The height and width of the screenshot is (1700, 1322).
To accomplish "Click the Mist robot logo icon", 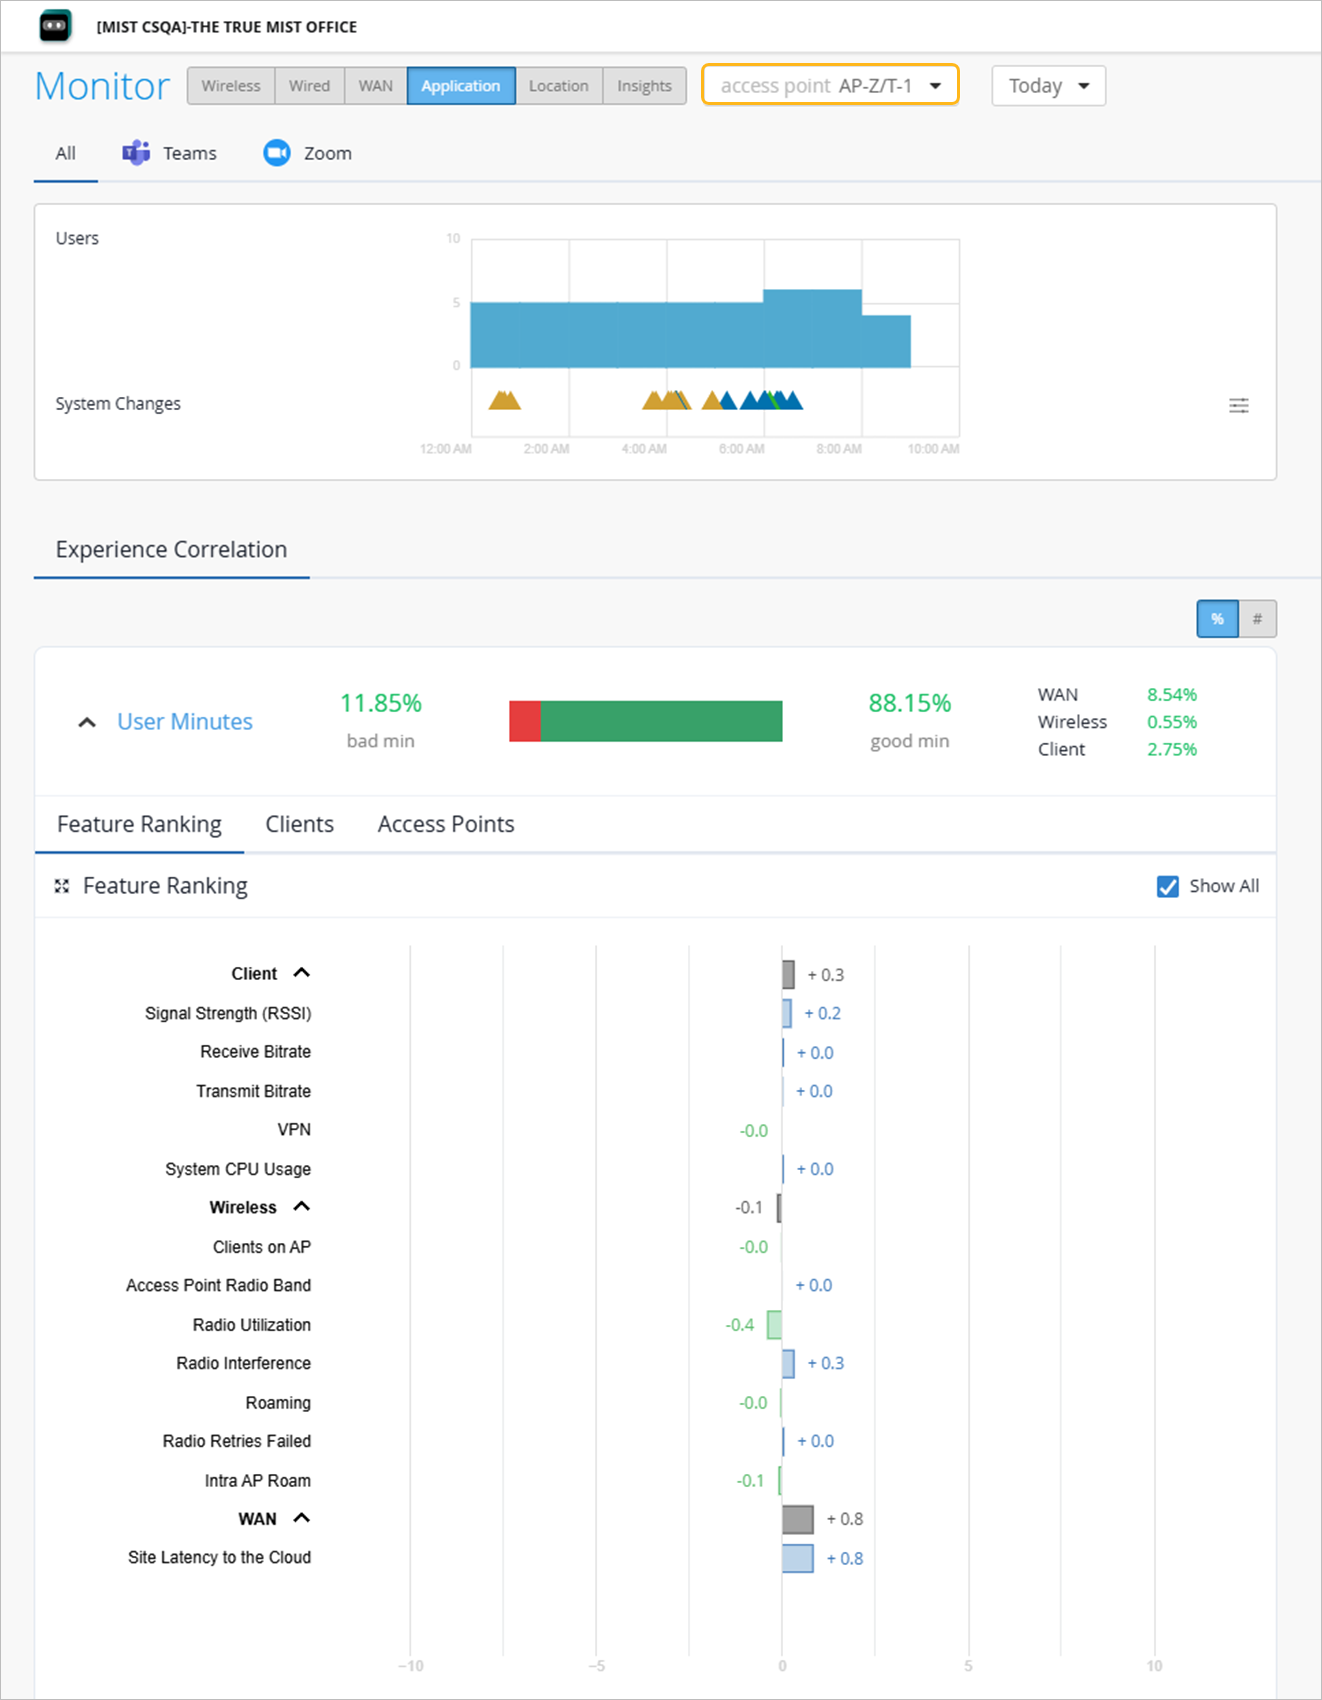I will pyautogui.click(x=55, y=26).
